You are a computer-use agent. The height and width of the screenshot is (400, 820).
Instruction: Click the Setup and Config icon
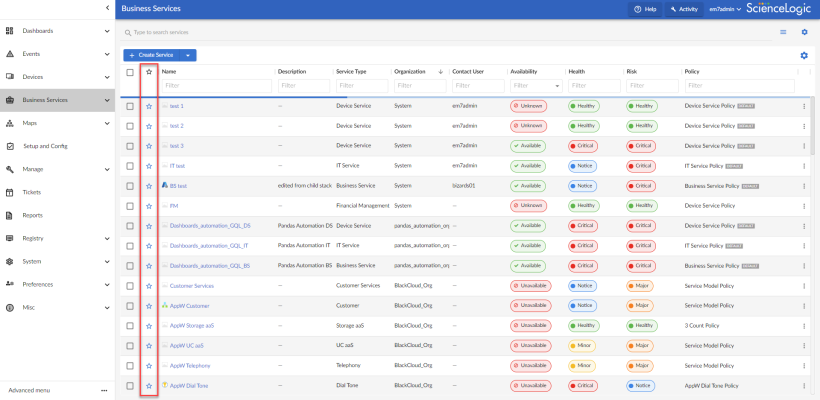coord(10,146)
